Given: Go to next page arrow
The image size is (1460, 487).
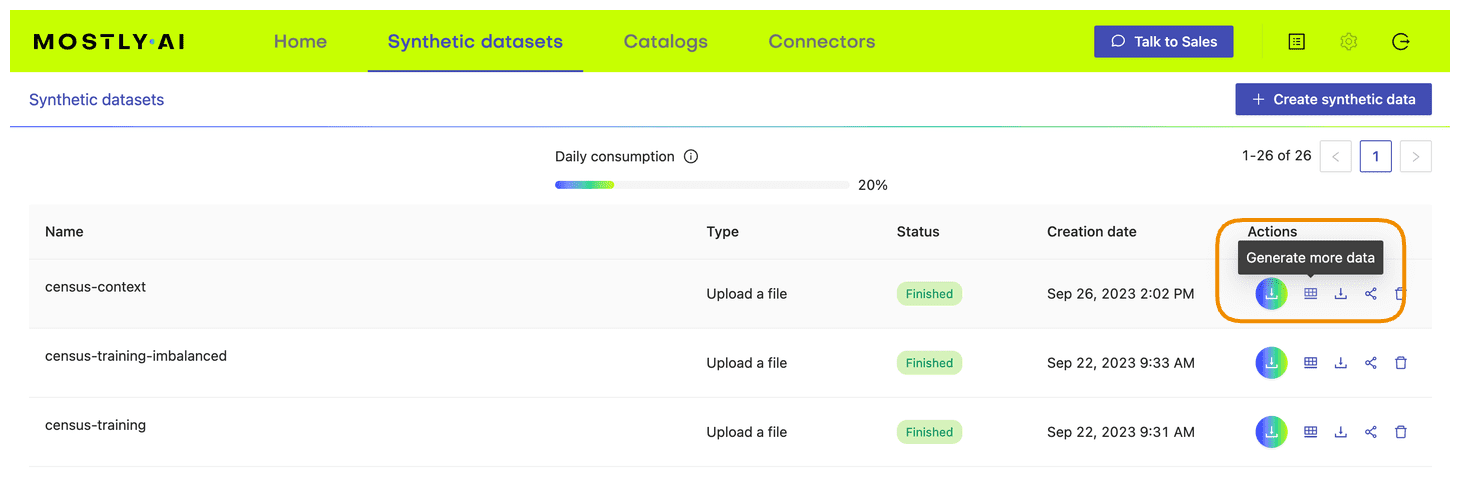Looking at the screenshot, I should click(x=1416, y=157).
